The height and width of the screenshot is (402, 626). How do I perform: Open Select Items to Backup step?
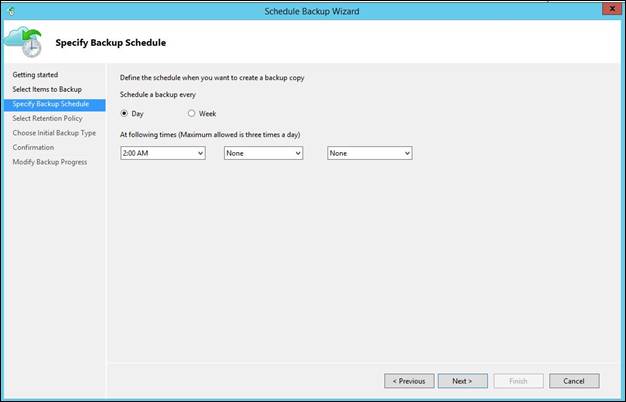point(47,89)
